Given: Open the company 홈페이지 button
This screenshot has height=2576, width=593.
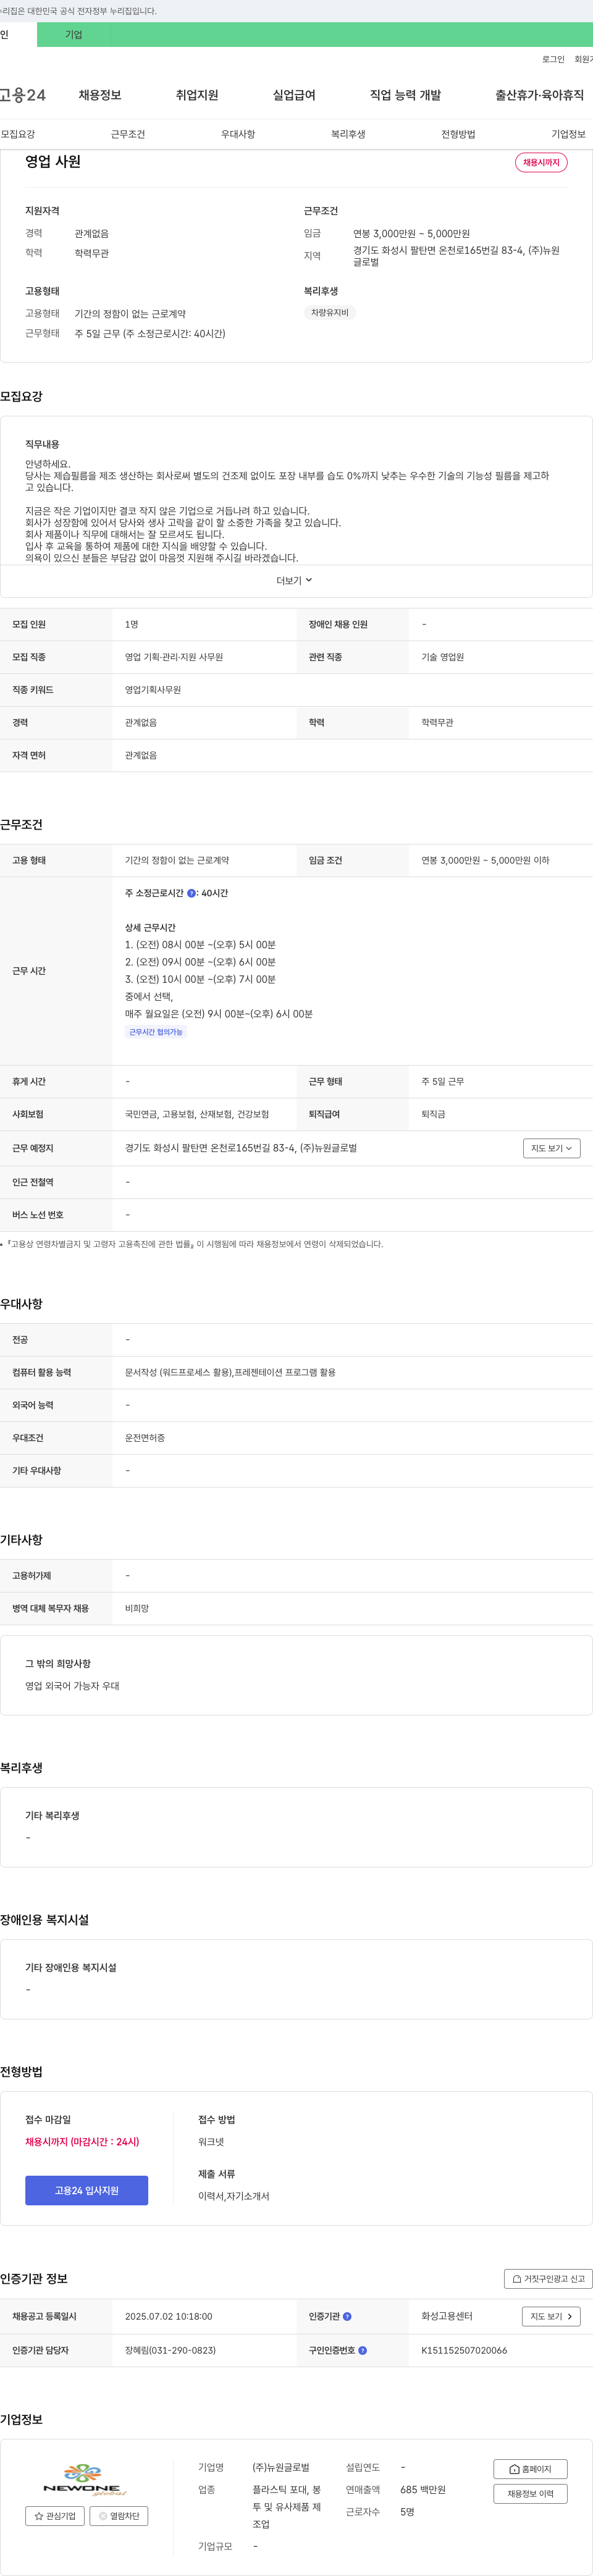Looking at the screenshot, I should [530, 2469].
